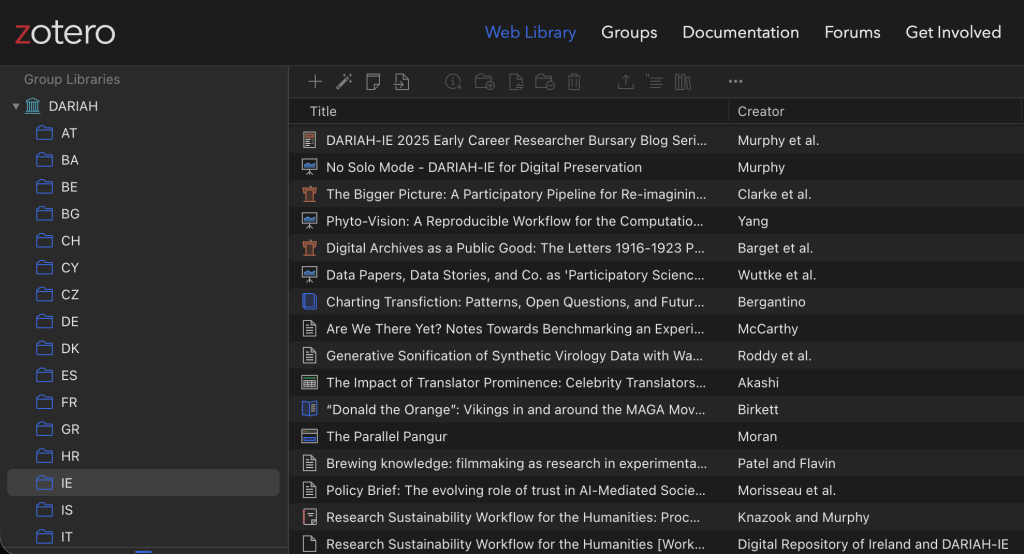Select item 'Generative Sonification of Synthetic Virology'
The image size is (1024, 554).
(x=515, y=355)
